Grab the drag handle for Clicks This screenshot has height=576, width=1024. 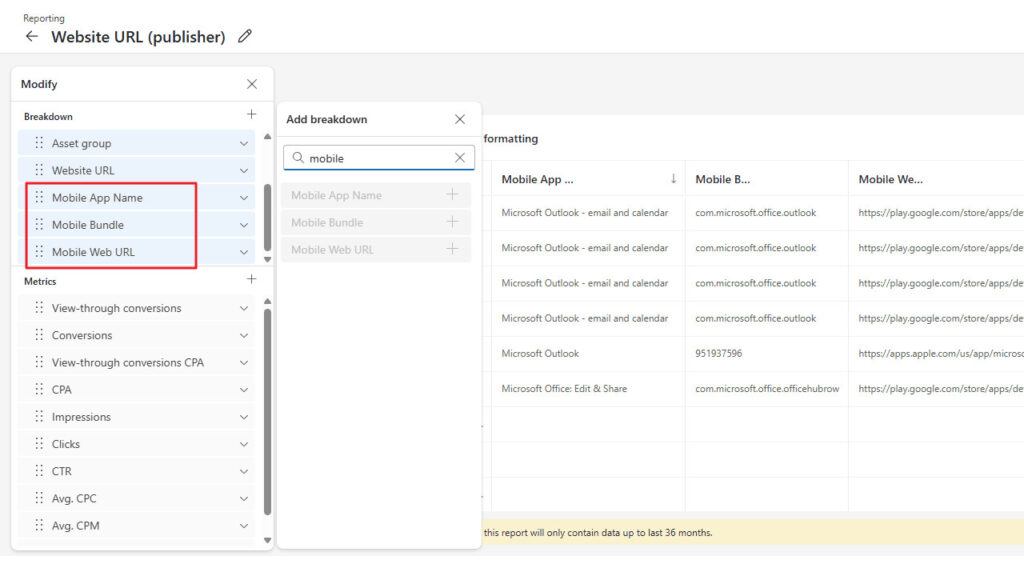tap(39, 443)
